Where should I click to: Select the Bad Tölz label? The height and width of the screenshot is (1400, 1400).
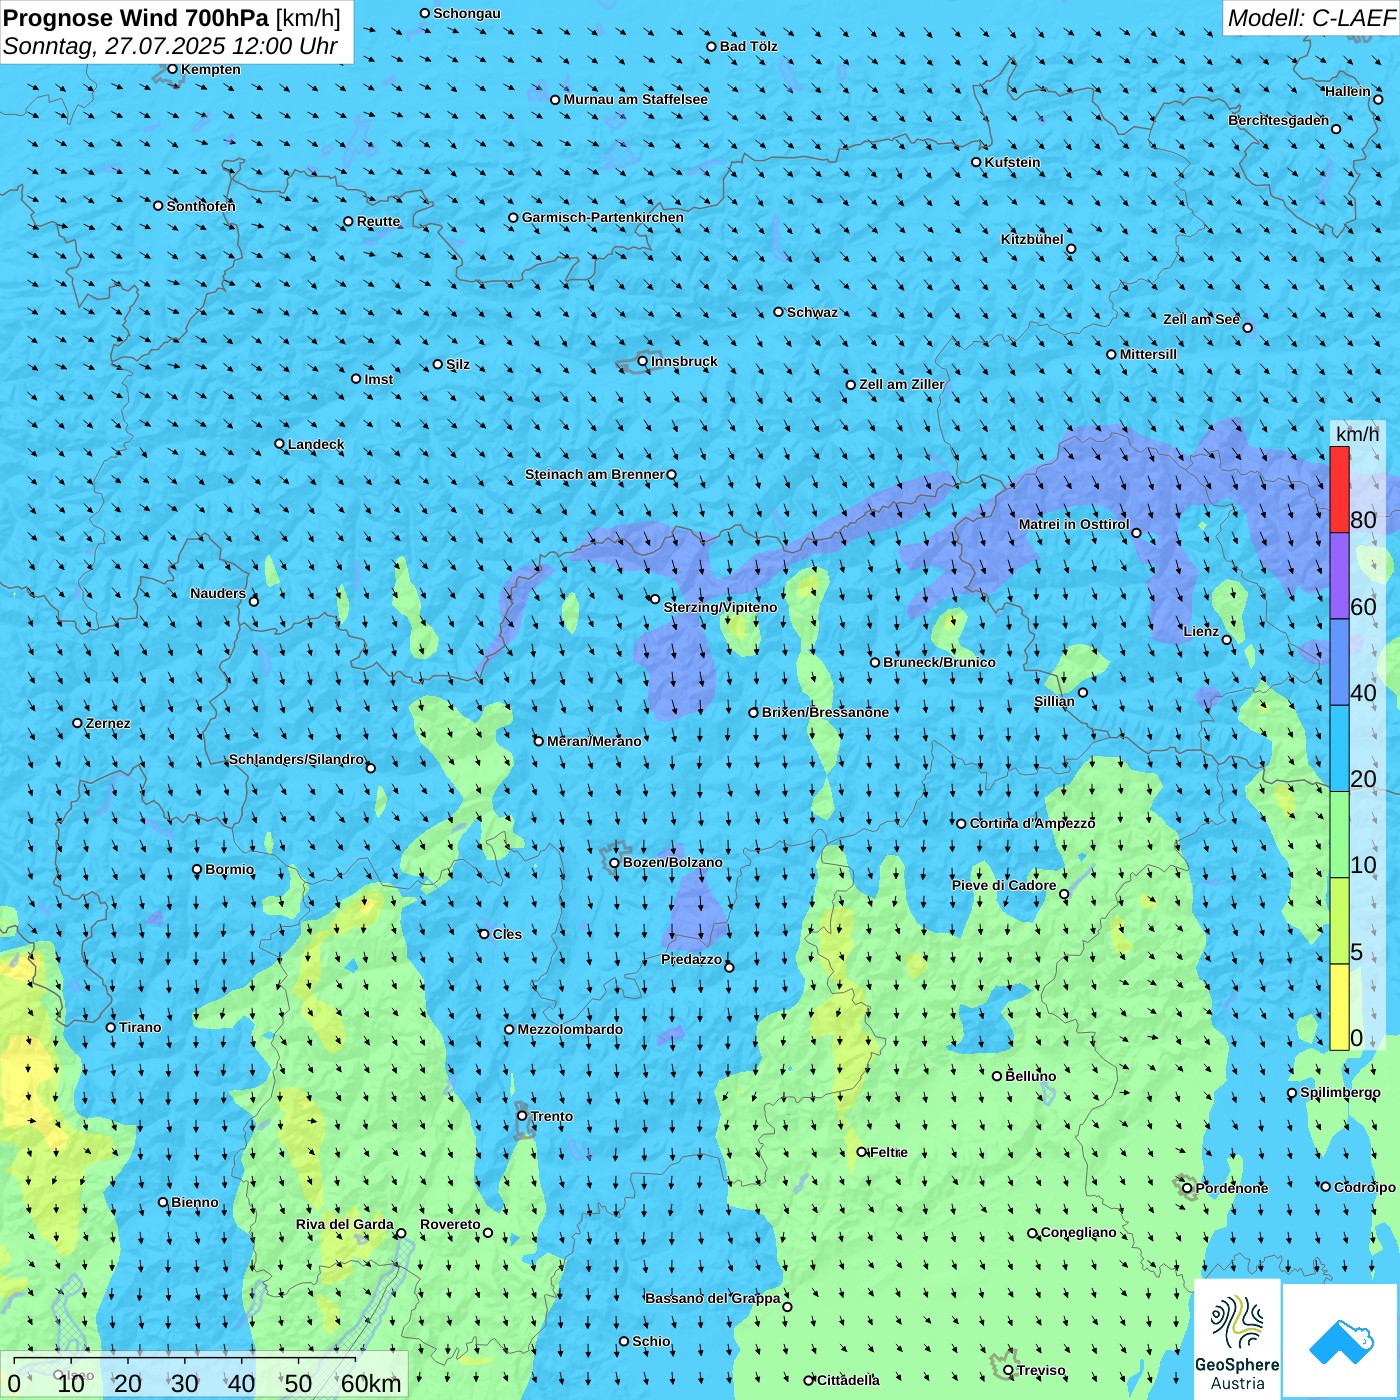pyautogui.click(x=749, y=46)
